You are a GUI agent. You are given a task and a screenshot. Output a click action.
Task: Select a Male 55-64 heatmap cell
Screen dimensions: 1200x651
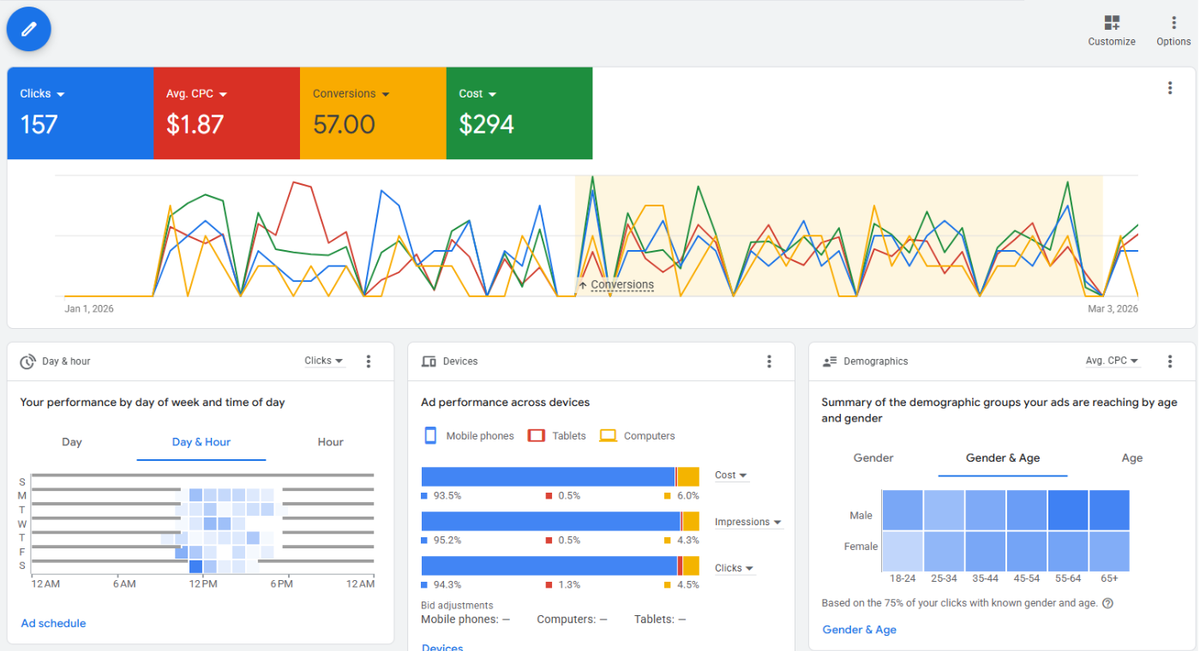(1068, 509)
